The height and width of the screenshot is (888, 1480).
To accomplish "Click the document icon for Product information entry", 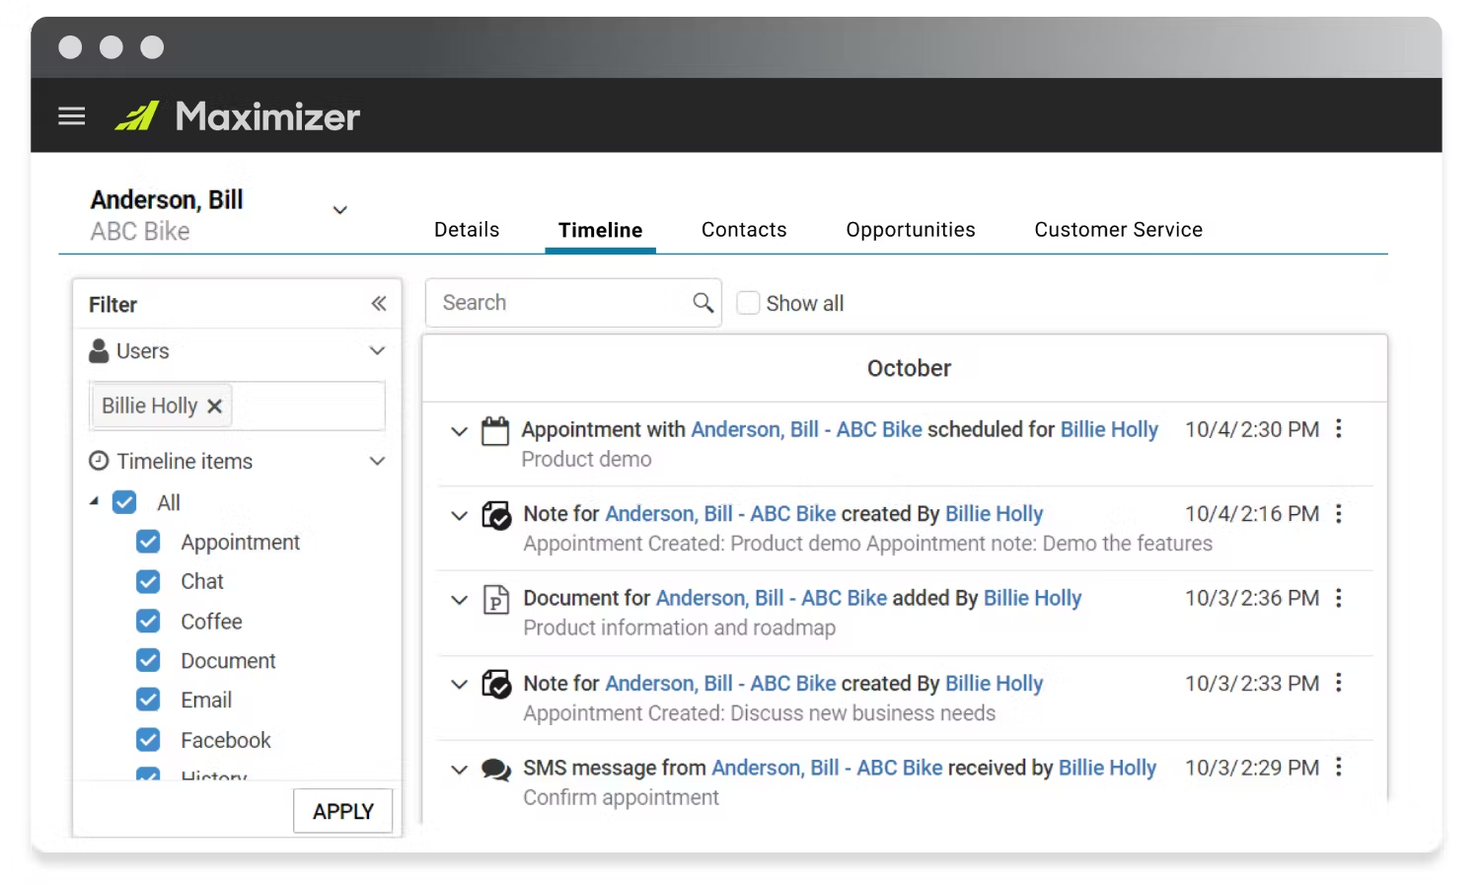I will coord(495,598).
